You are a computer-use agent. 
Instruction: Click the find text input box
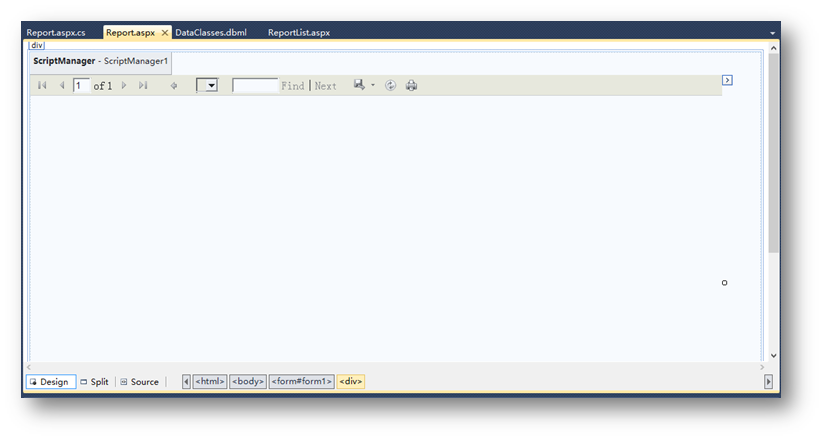(x=255, y=85)
